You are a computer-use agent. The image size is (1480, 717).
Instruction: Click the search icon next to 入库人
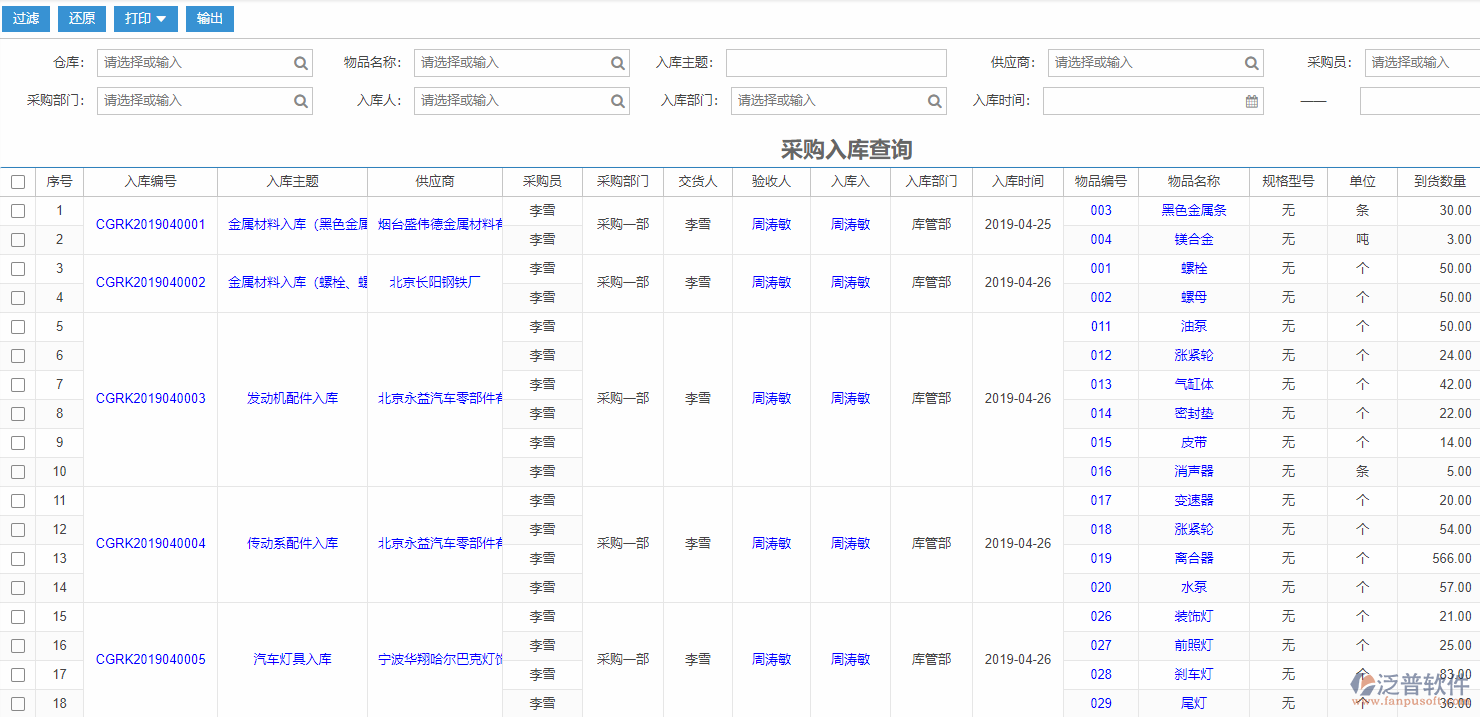pos(617,100)
